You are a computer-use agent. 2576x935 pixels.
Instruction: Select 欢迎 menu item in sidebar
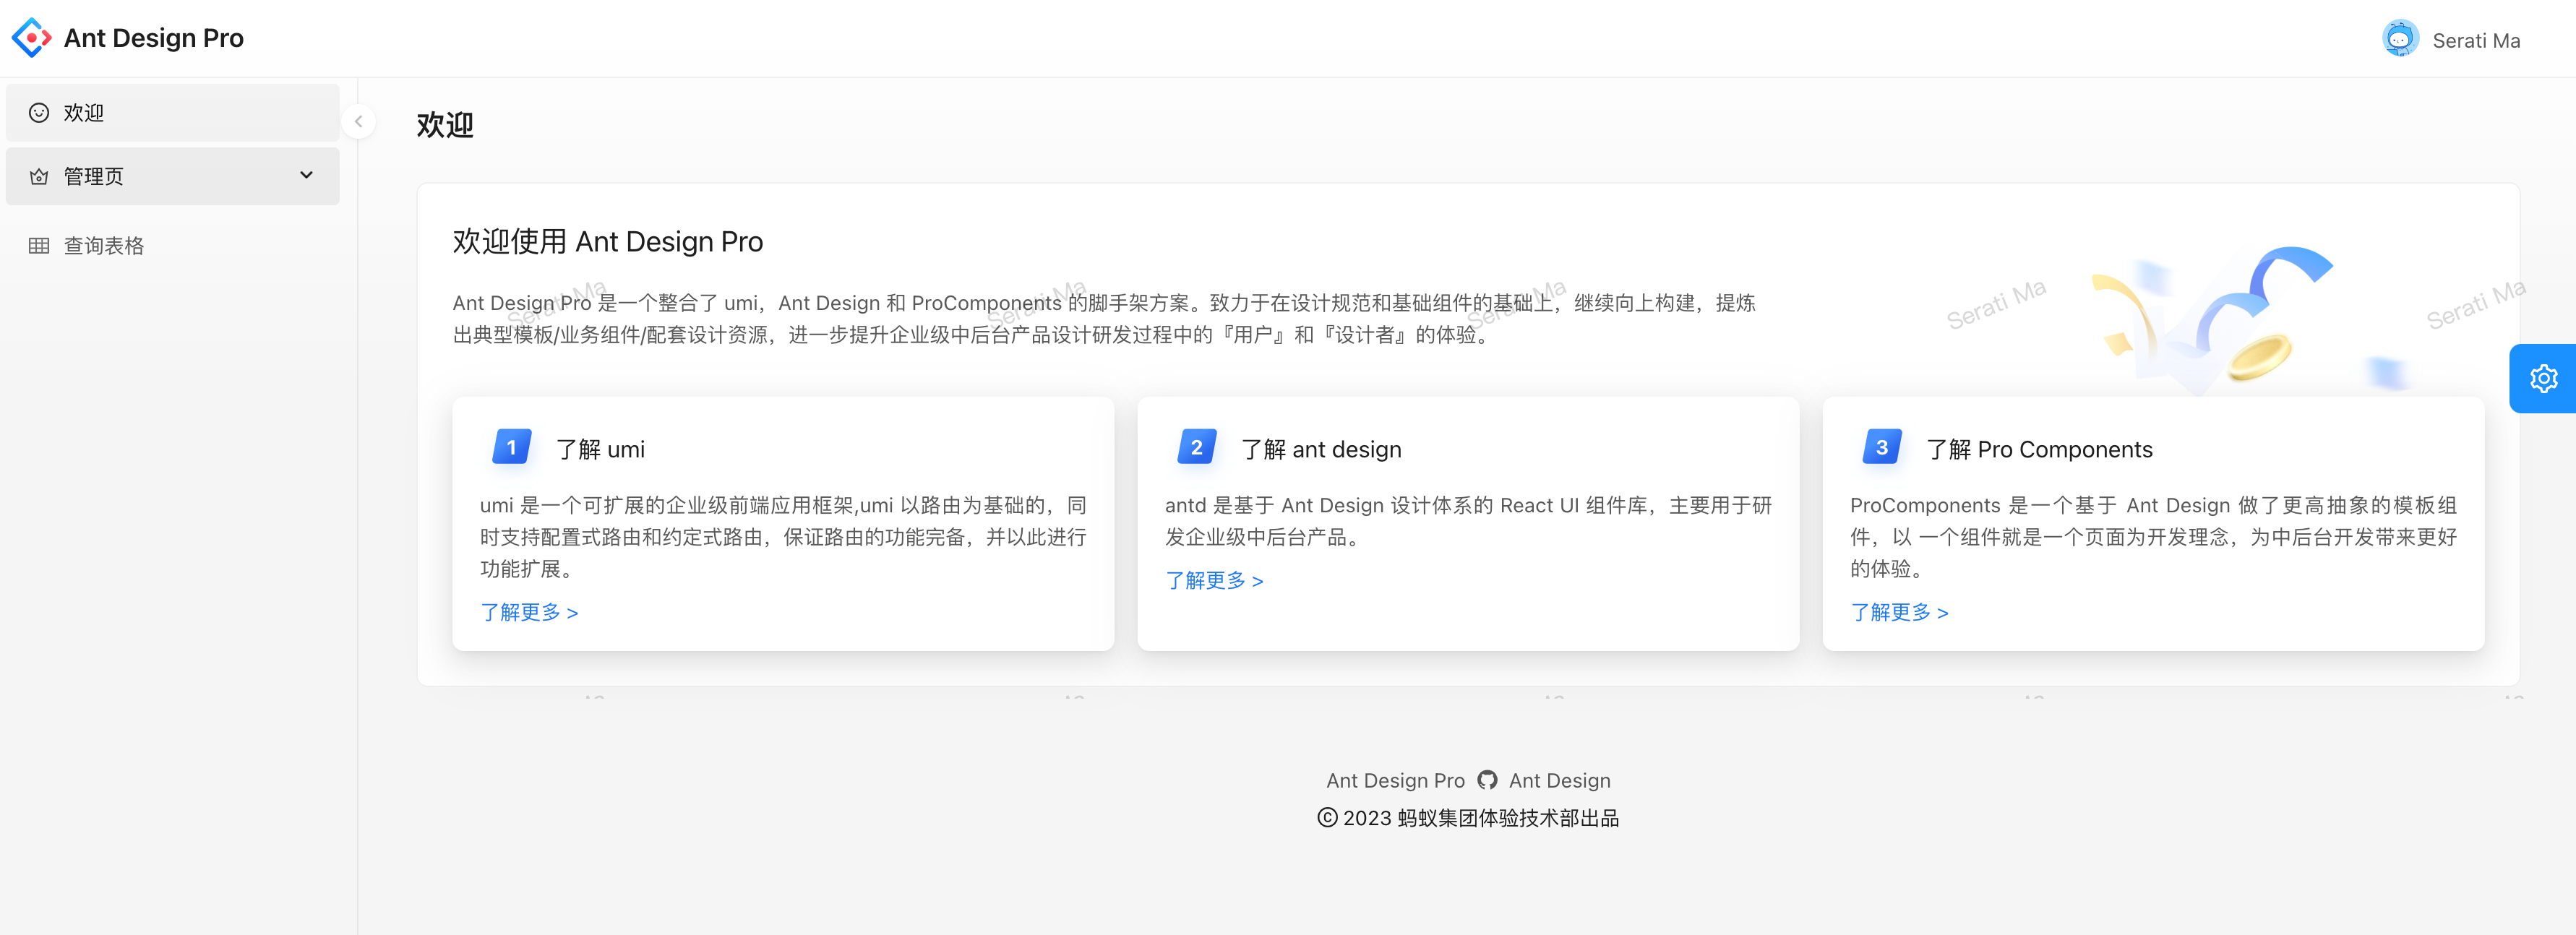pyautogui.click(x=84, y=113)
